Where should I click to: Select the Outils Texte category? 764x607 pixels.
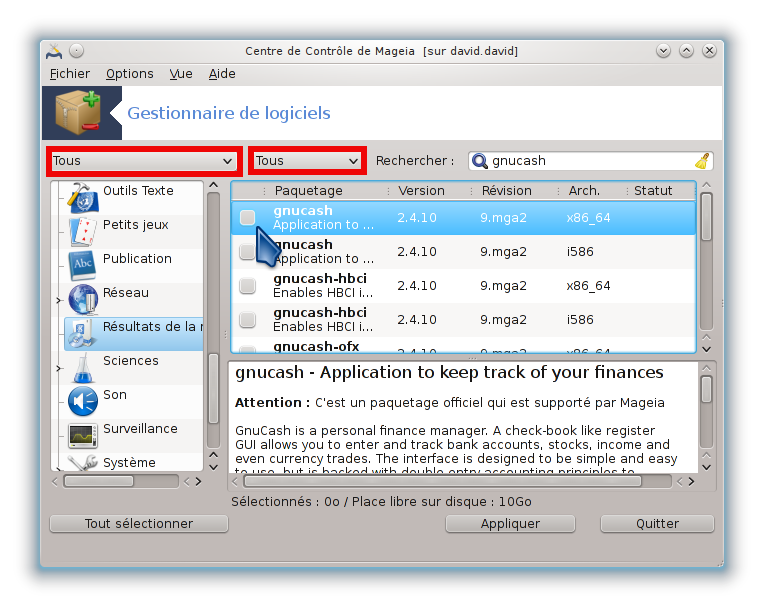tap(138, 190)
